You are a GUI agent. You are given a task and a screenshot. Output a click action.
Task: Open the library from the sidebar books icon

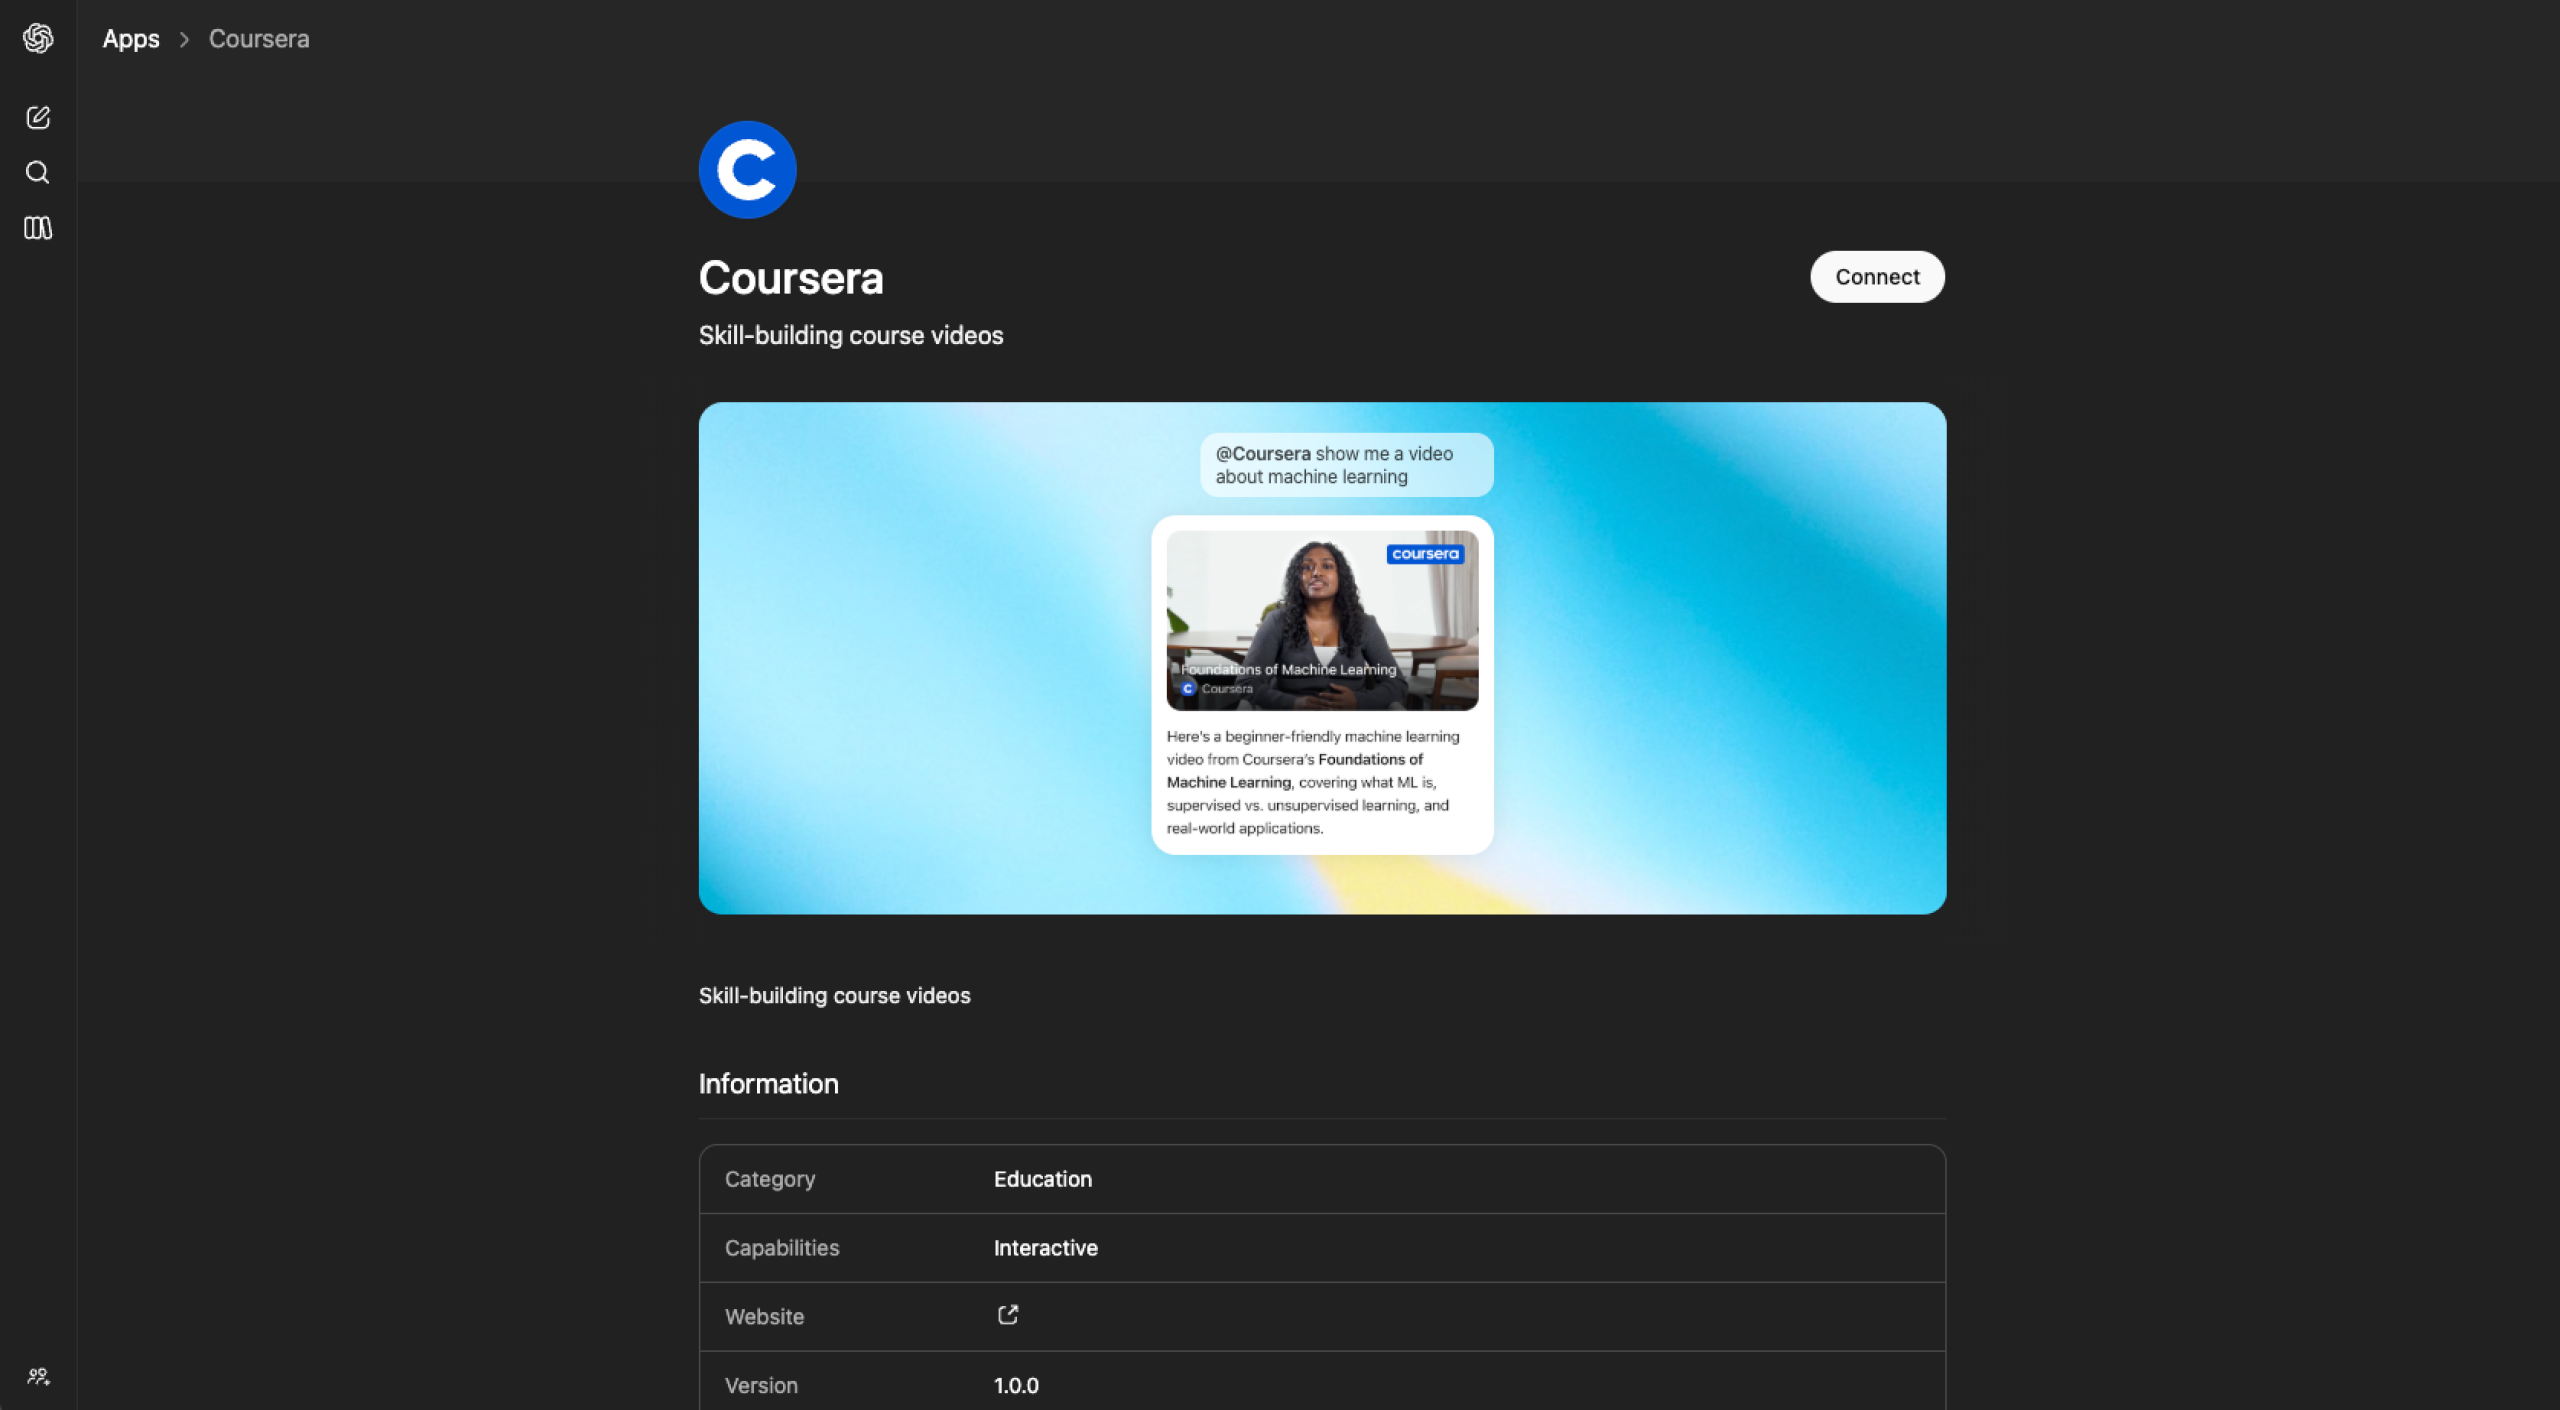pos(38,228)
